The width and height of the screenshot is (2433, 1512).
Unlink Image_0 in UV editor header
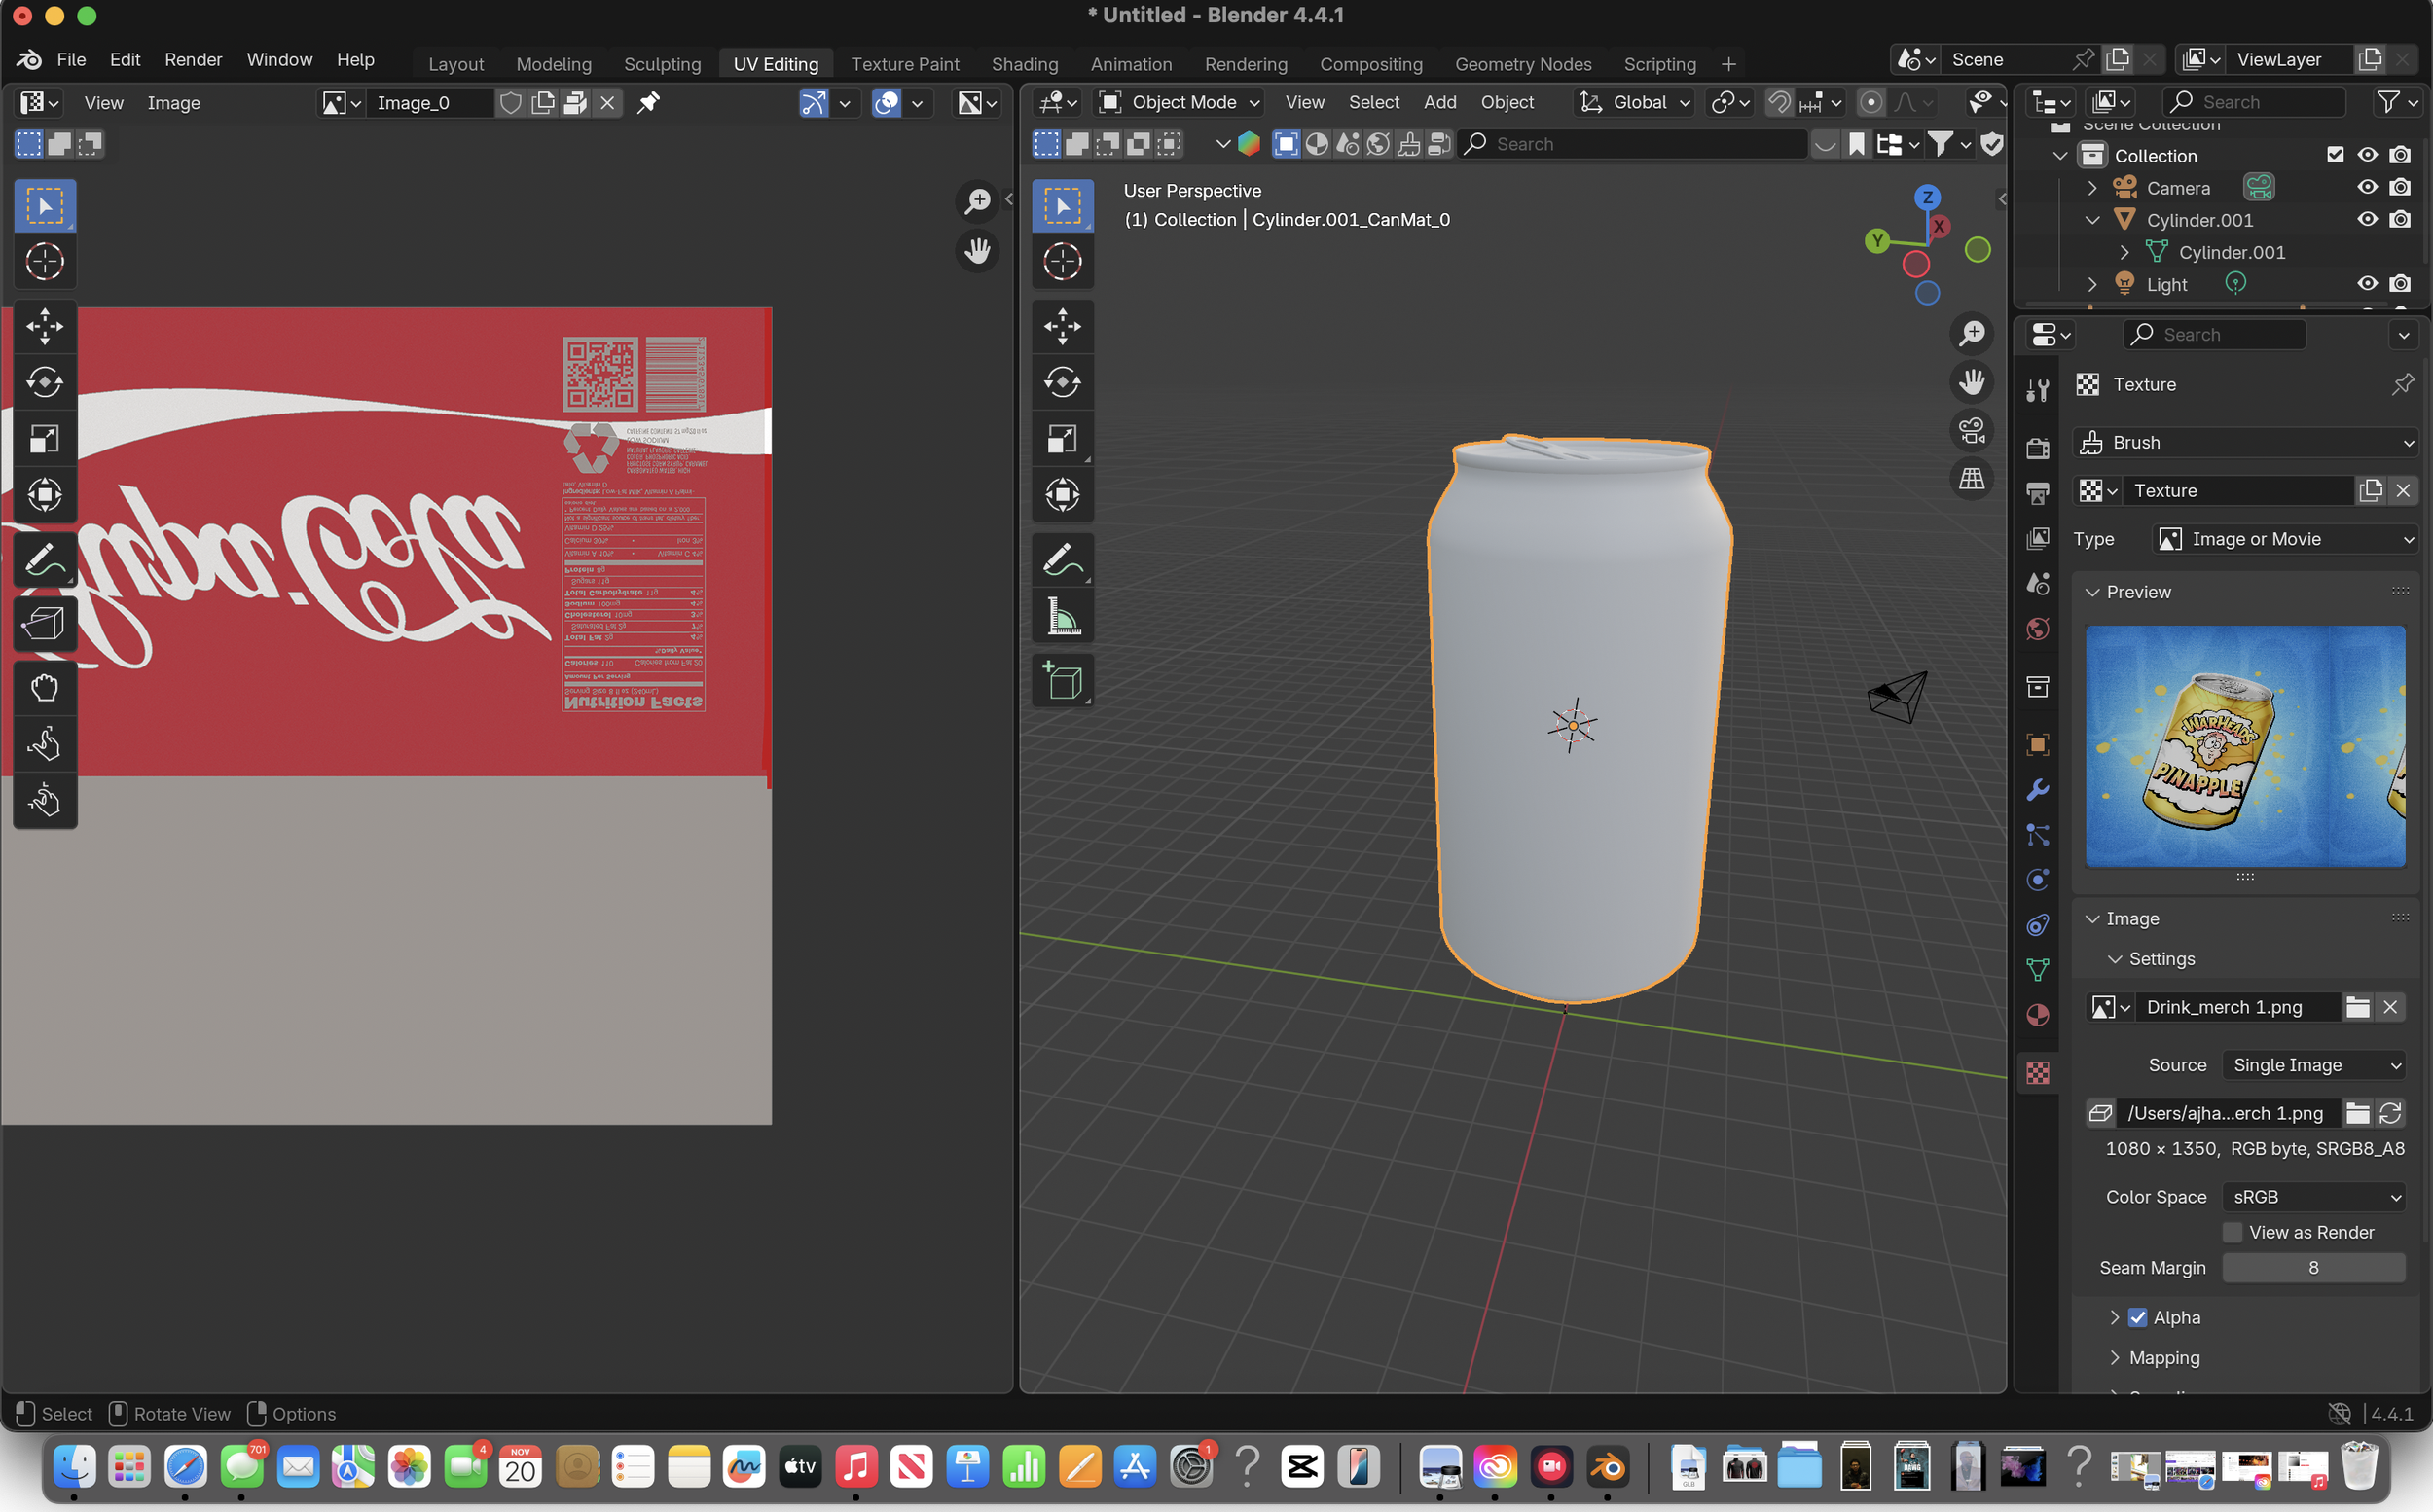607,103
